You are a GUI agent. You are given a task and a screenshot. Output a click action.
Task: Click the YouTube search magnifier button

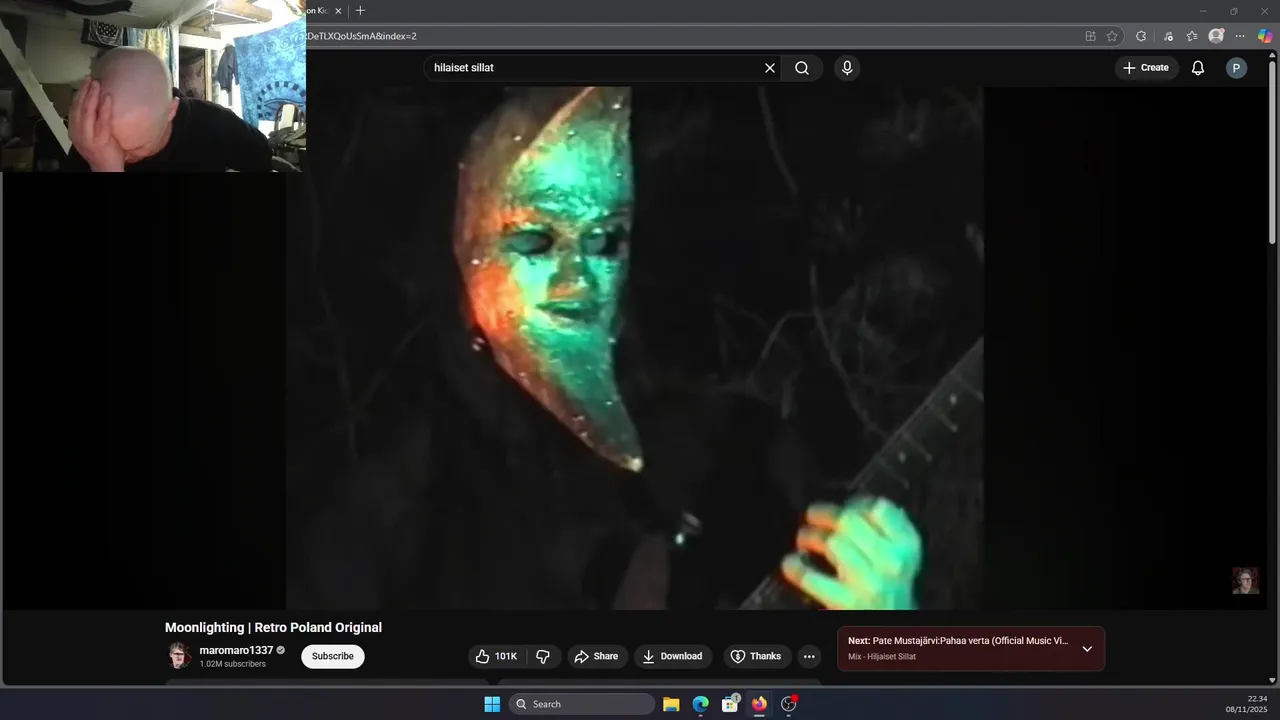tap(802, 68)
